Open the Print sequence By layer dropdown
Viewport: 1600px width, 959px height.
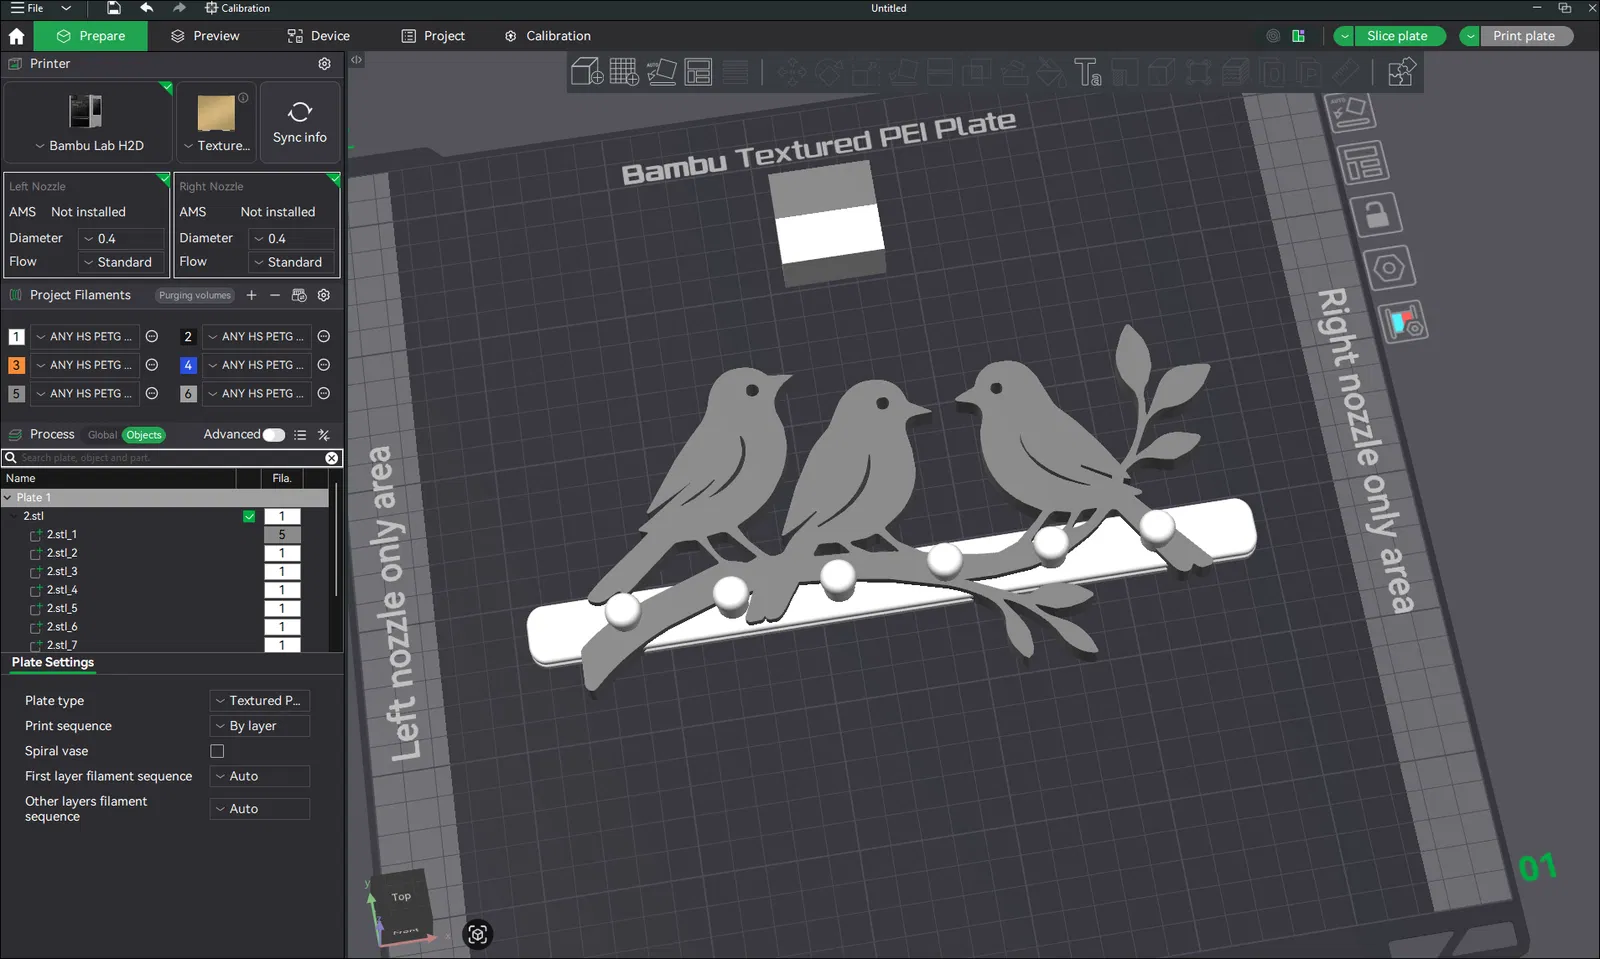pyautogui.click(x=260, y=726)
